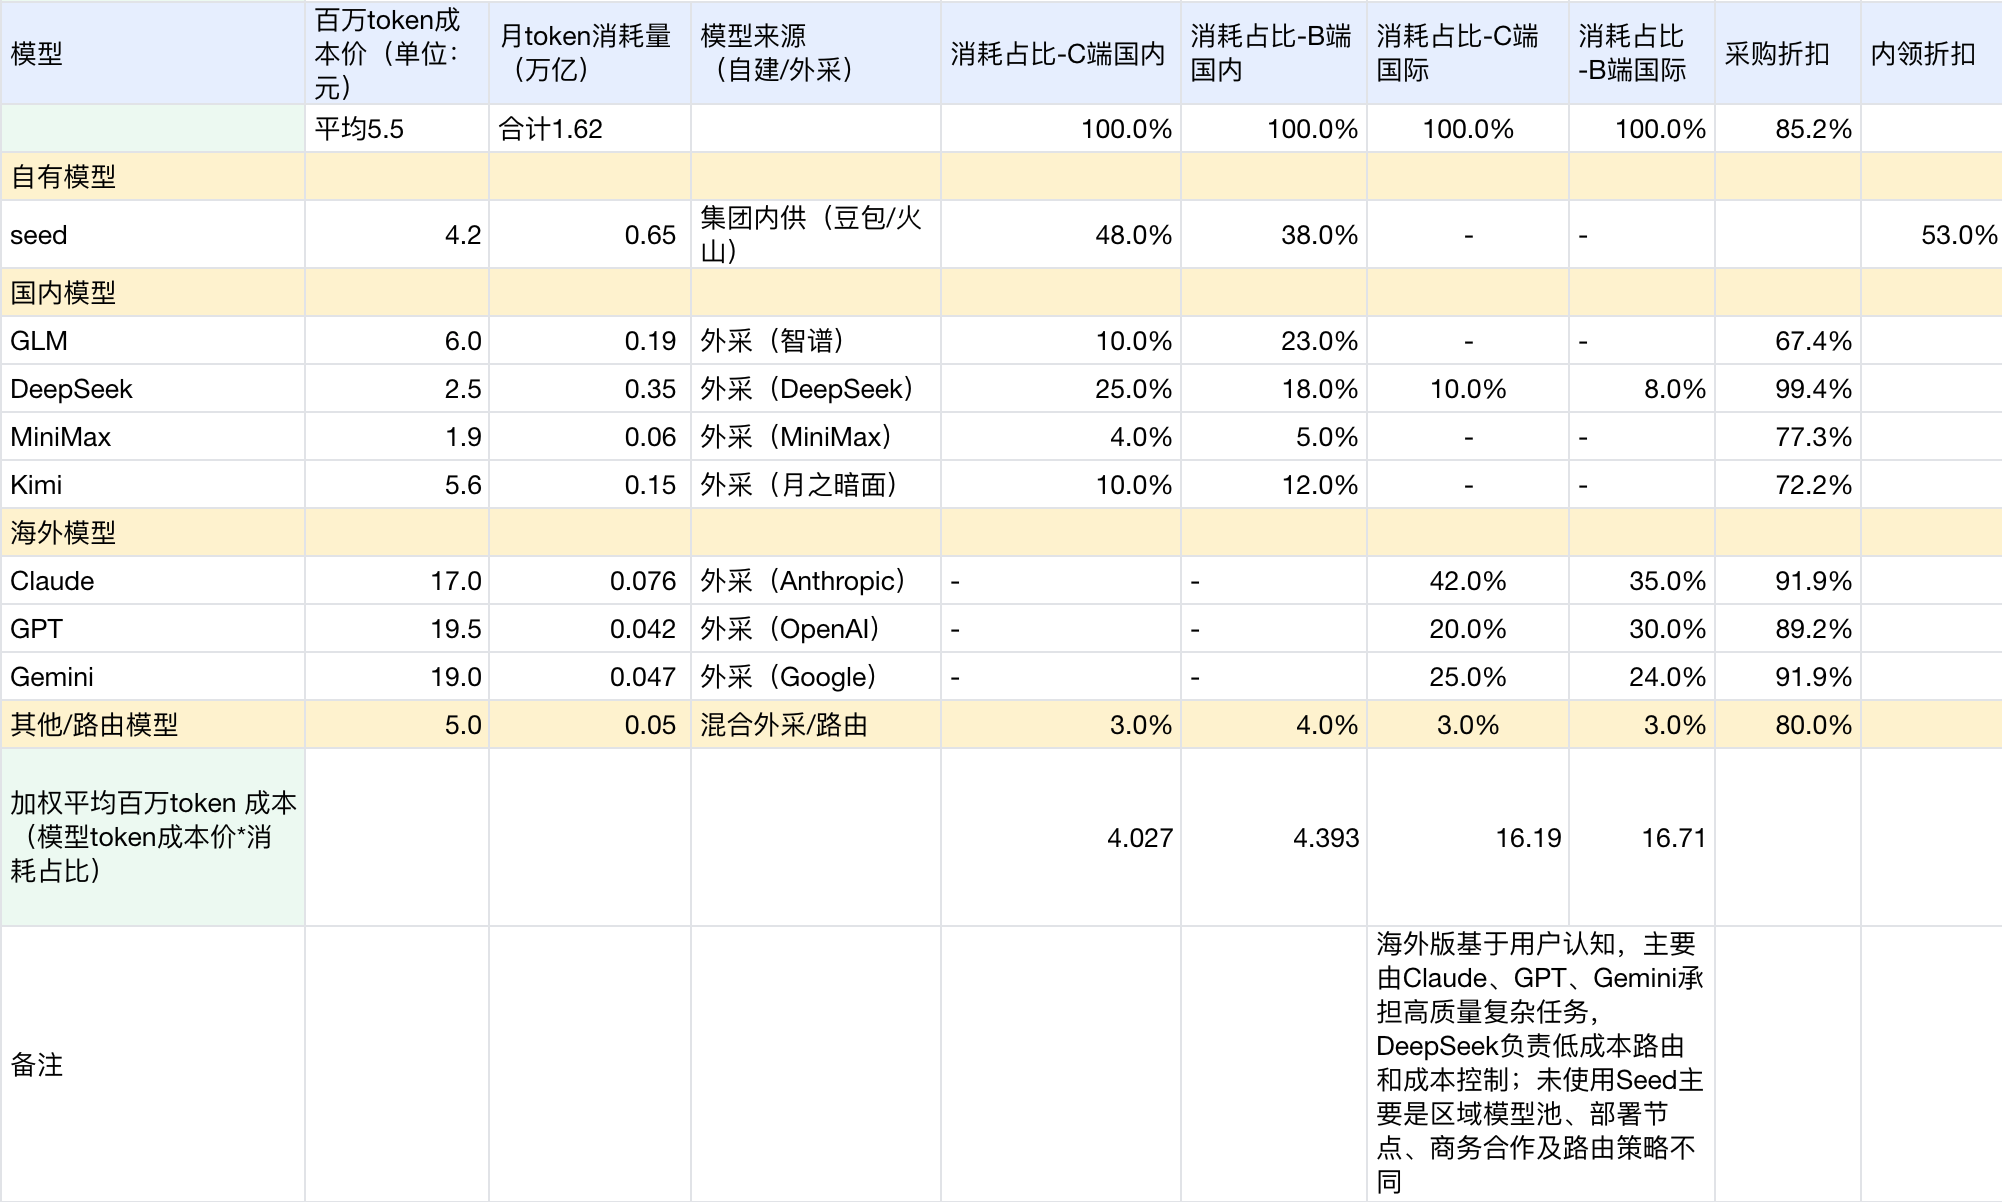Click the 合计1.62 cell

[590, 129]
